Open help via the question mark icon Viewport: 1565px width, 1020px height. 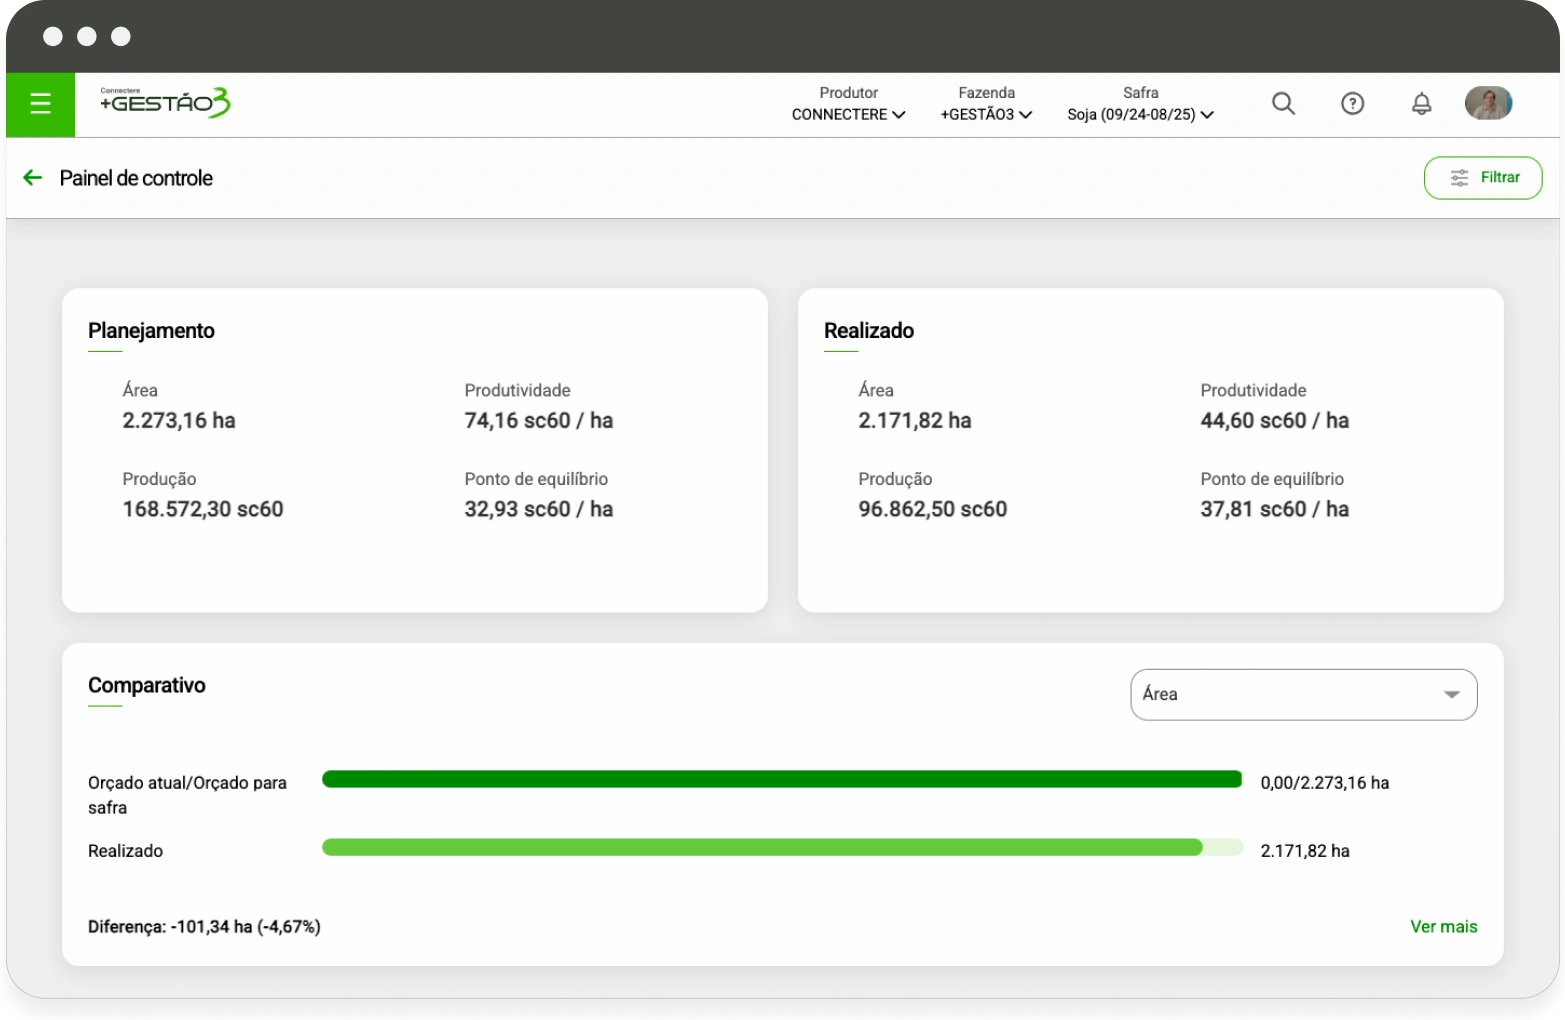click(x=1352, y=104)
